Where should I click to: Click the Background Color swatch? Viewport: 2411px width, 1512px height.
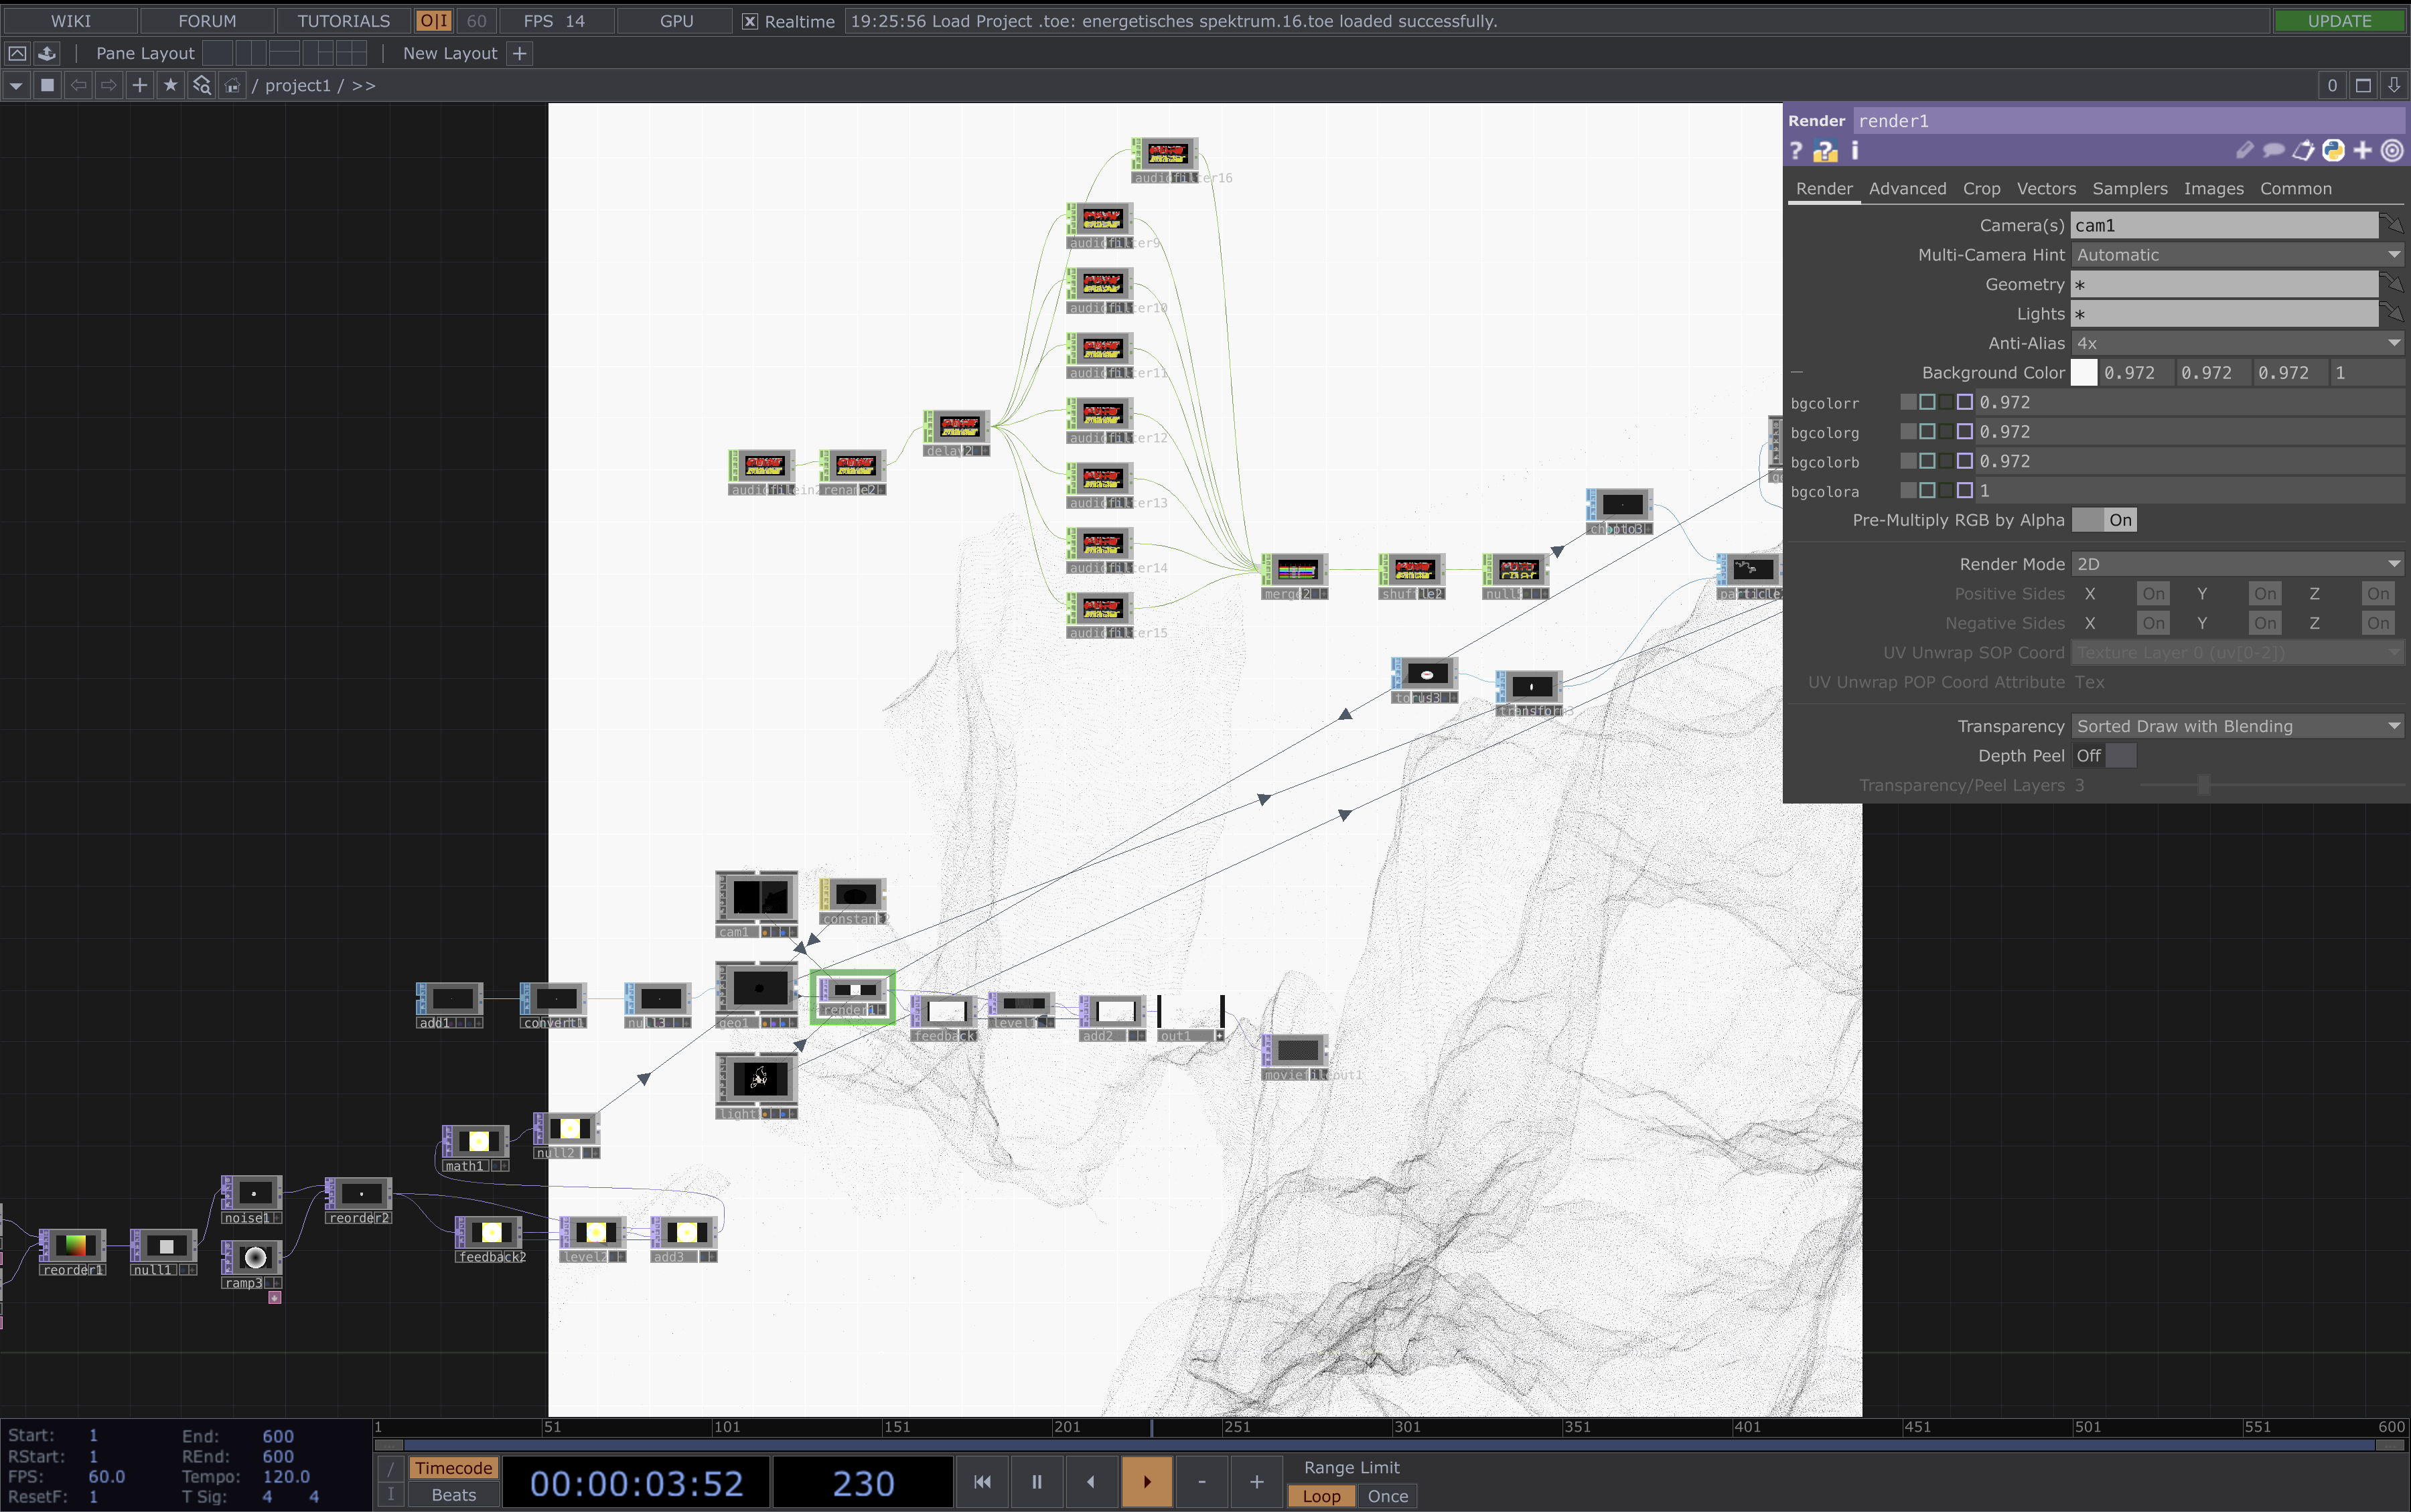[2084, 372]
